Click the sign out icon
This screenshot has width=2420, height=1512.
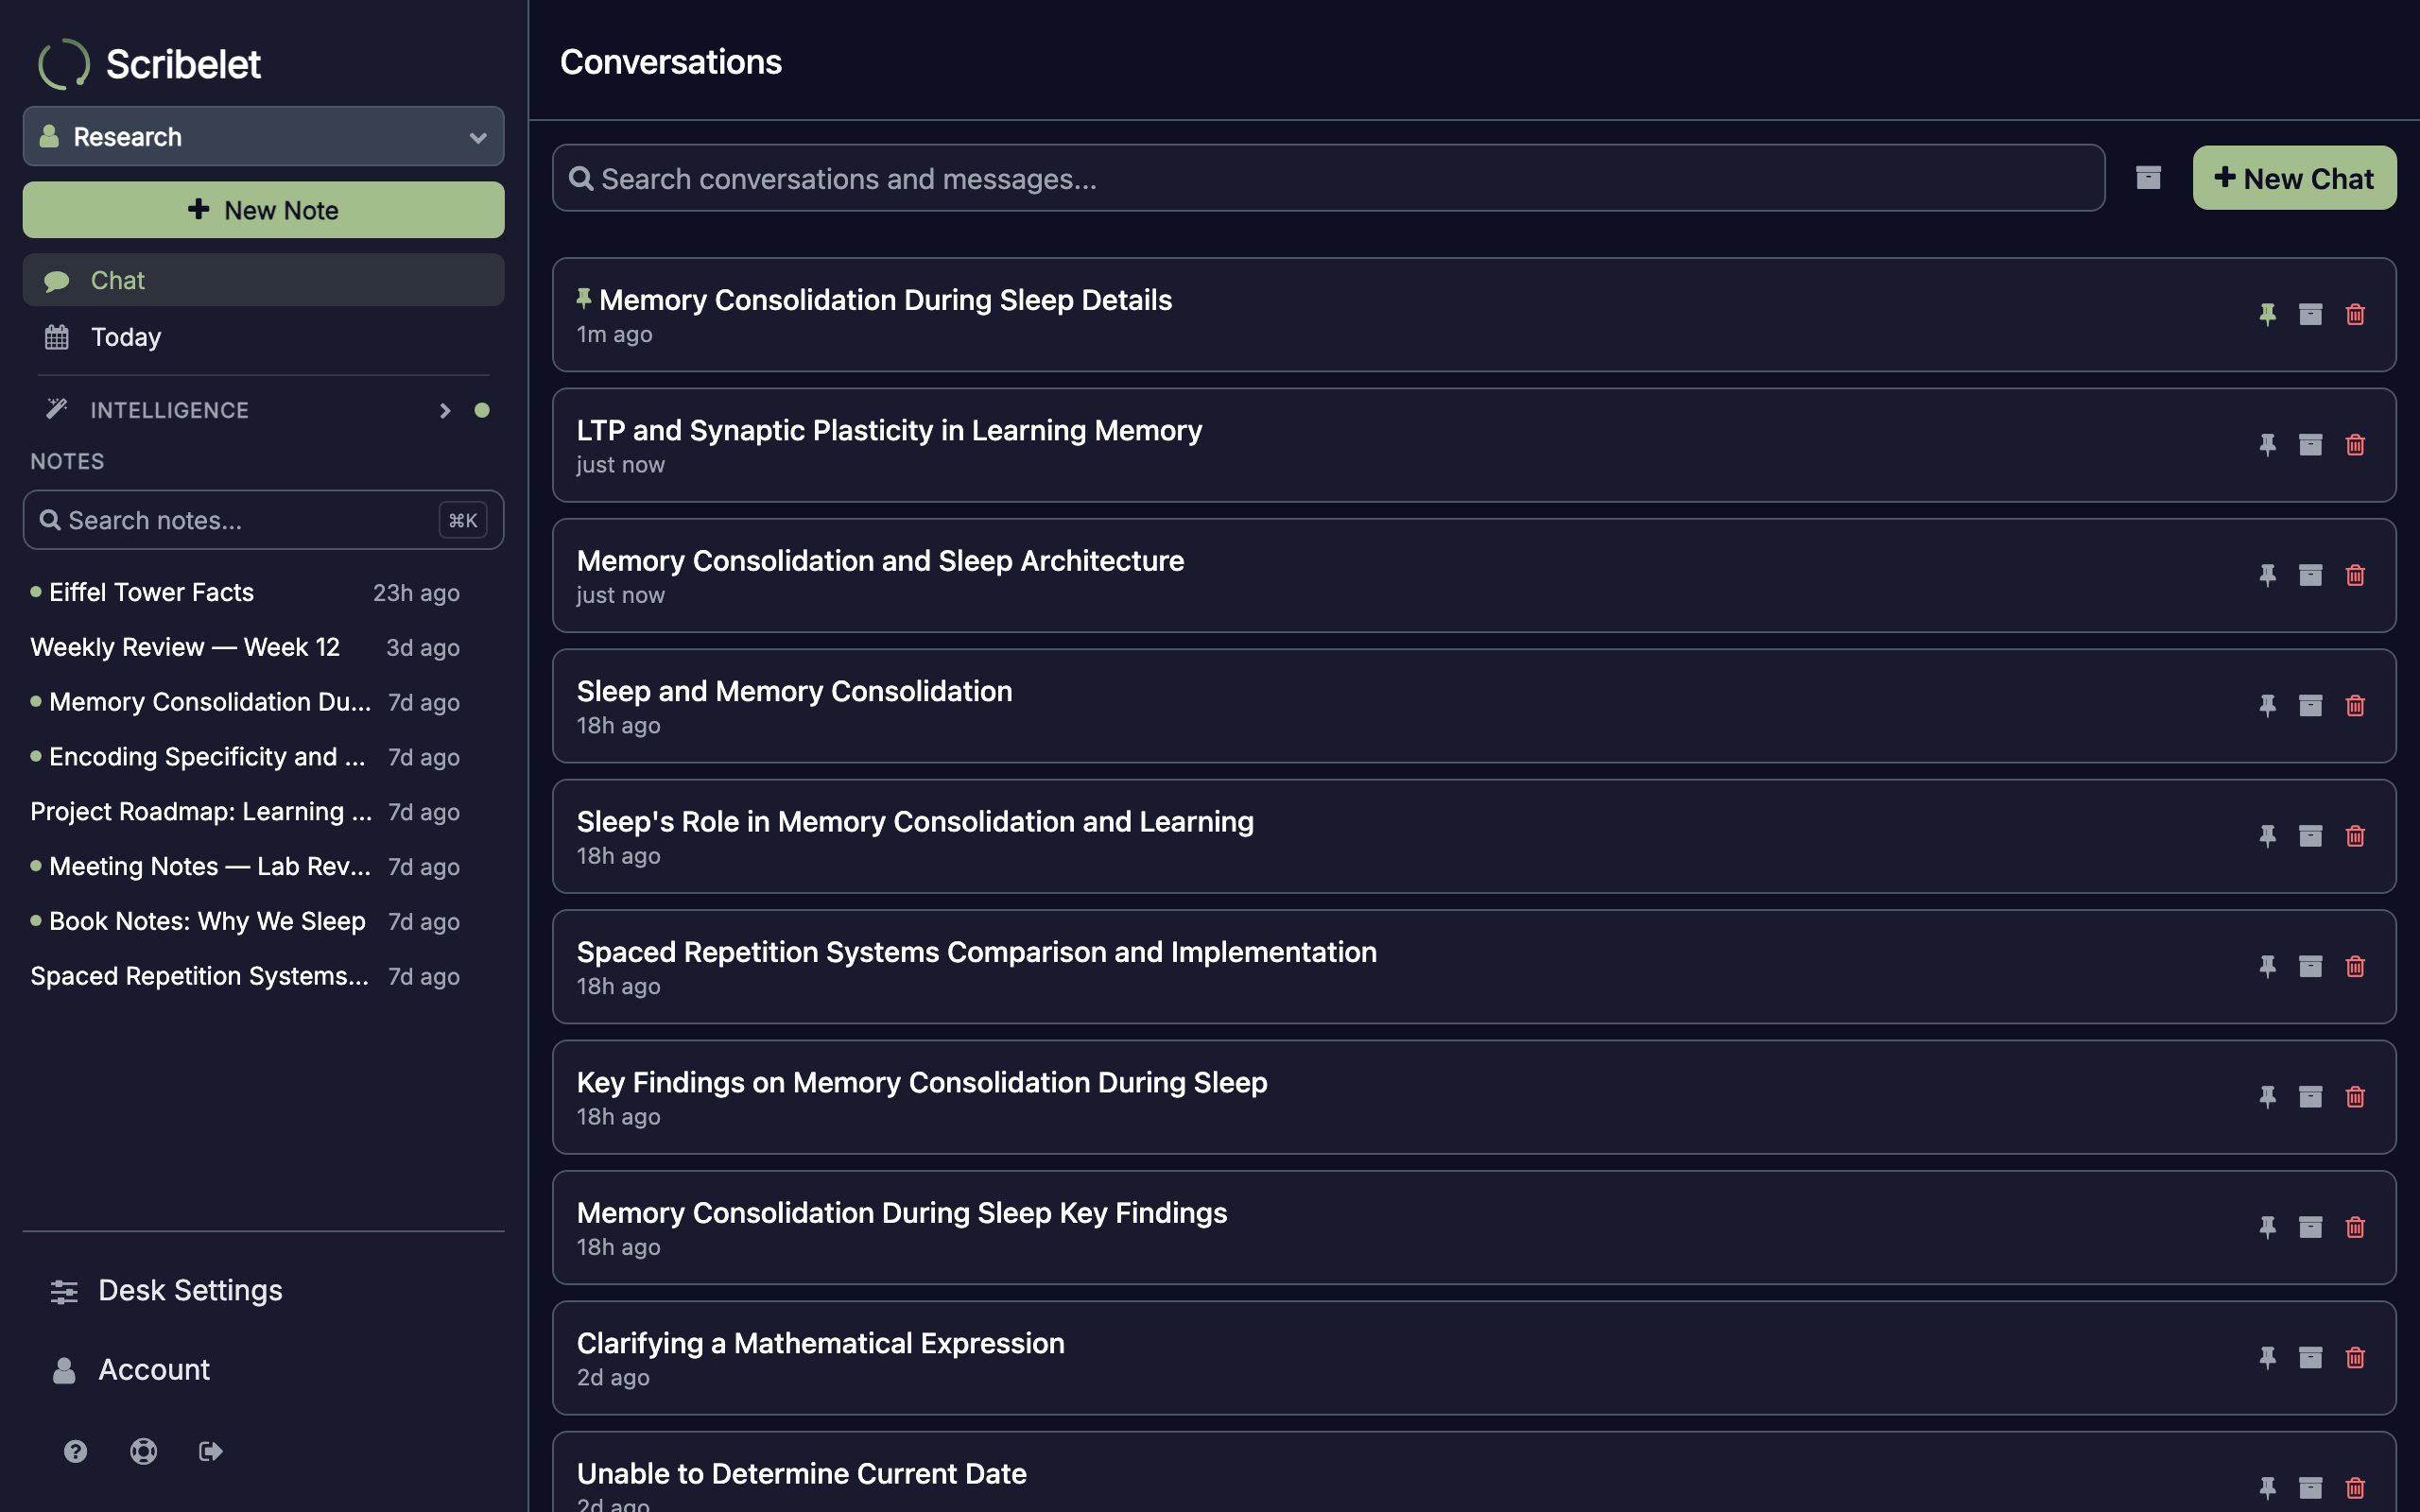click(210, 1451)
